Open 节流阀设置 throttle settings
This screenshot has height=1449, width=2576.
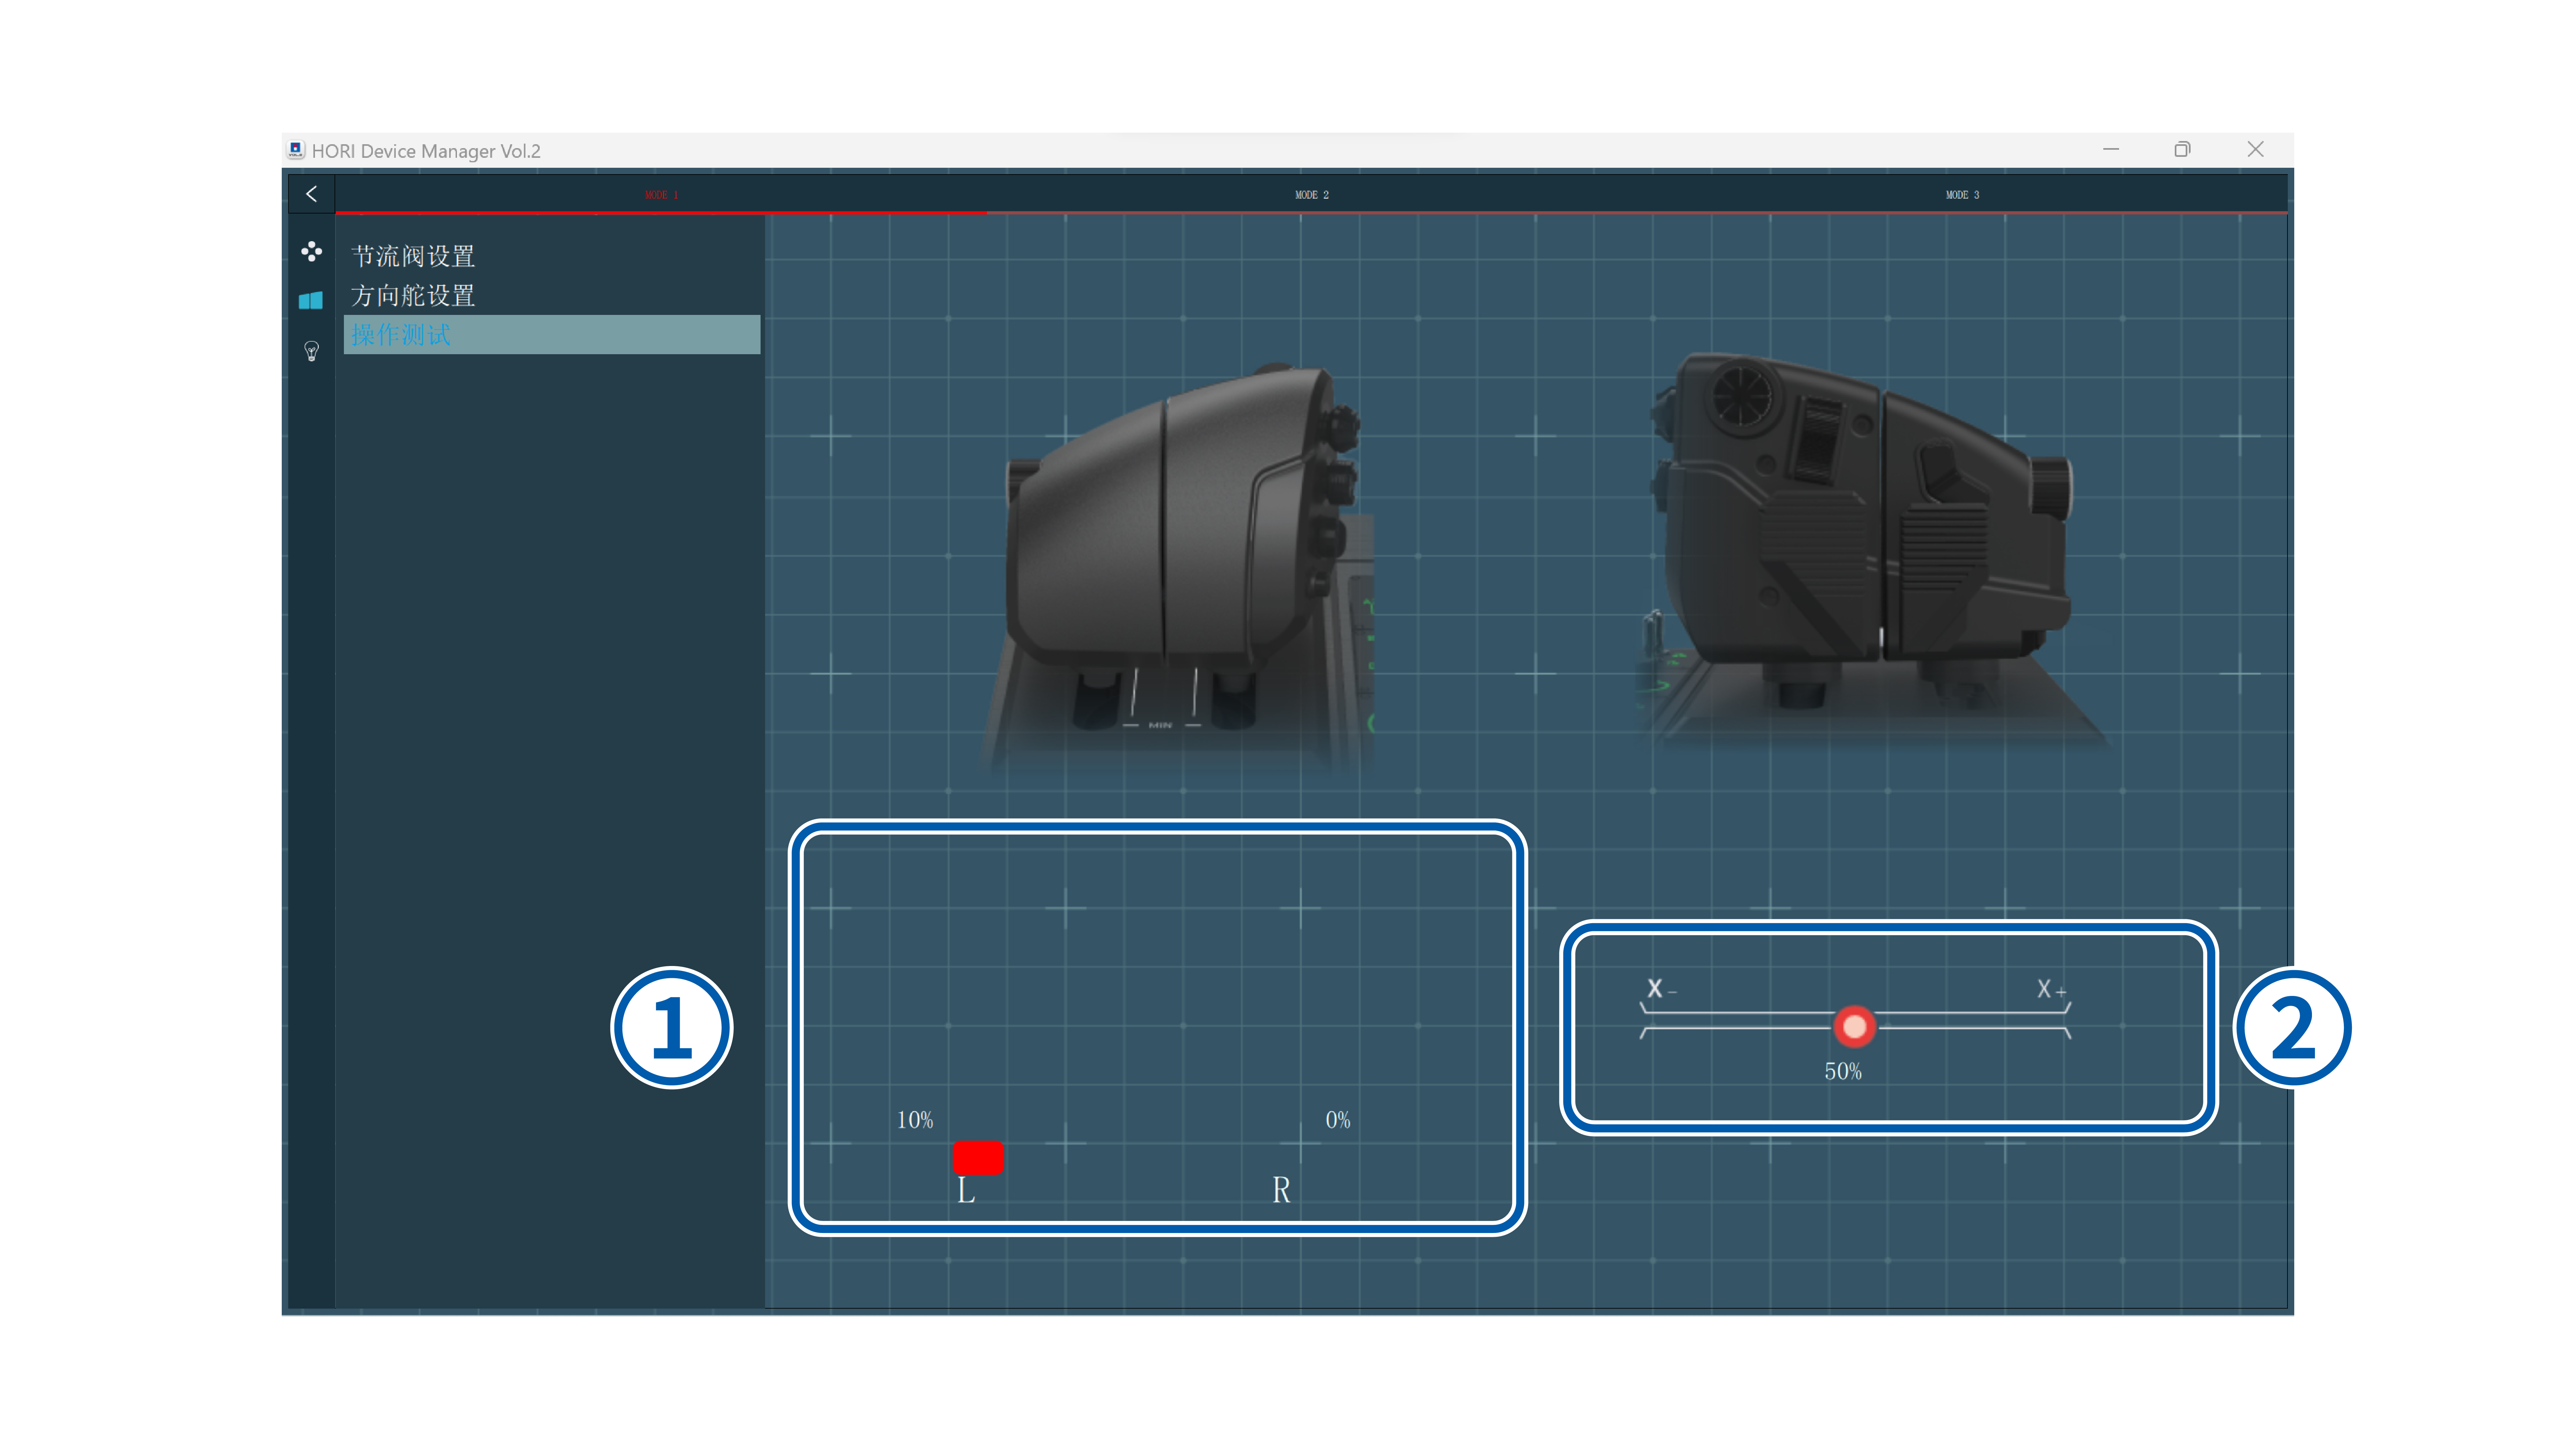point(413,256)
